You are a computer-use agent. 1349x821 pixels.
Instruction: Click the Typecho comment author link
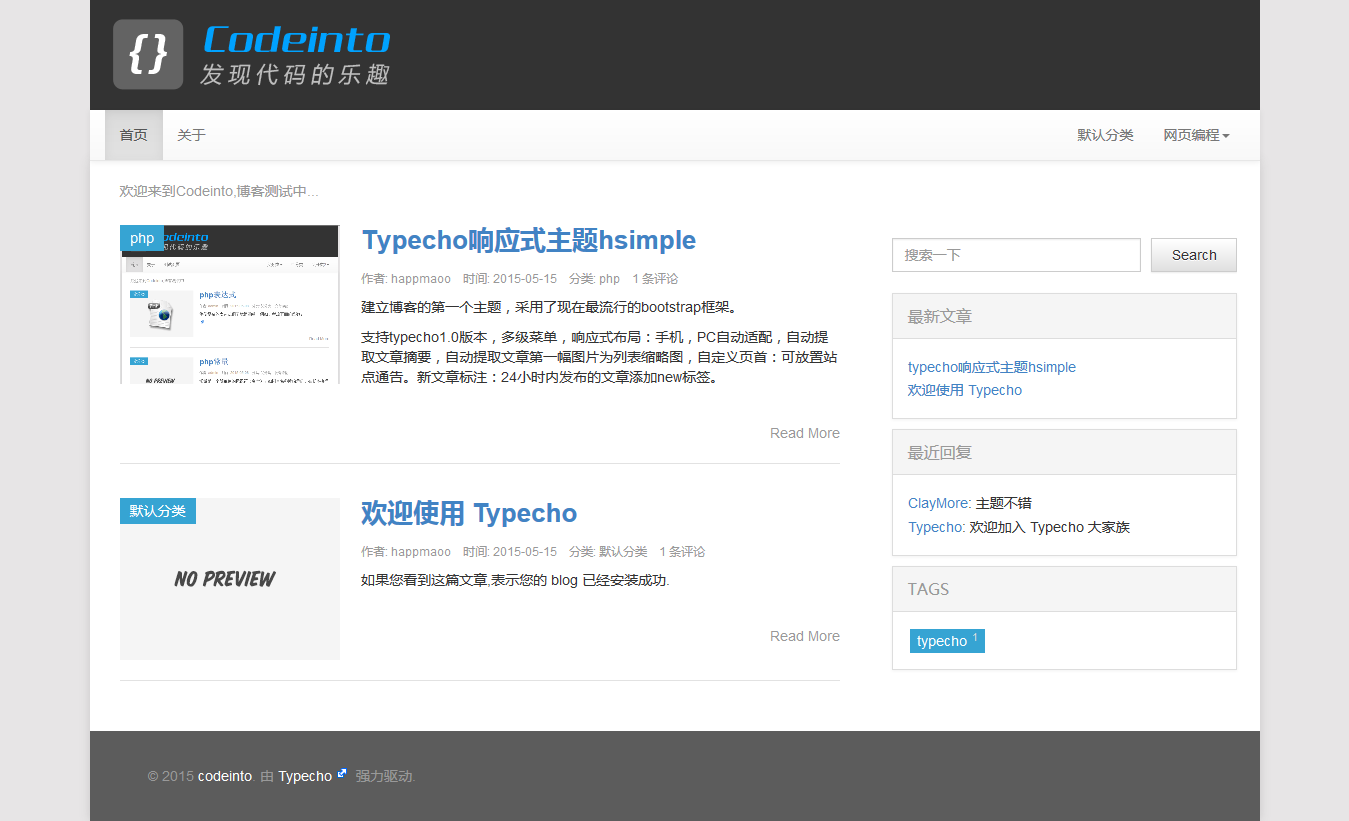pyautogui.click(x=936, y=527)
